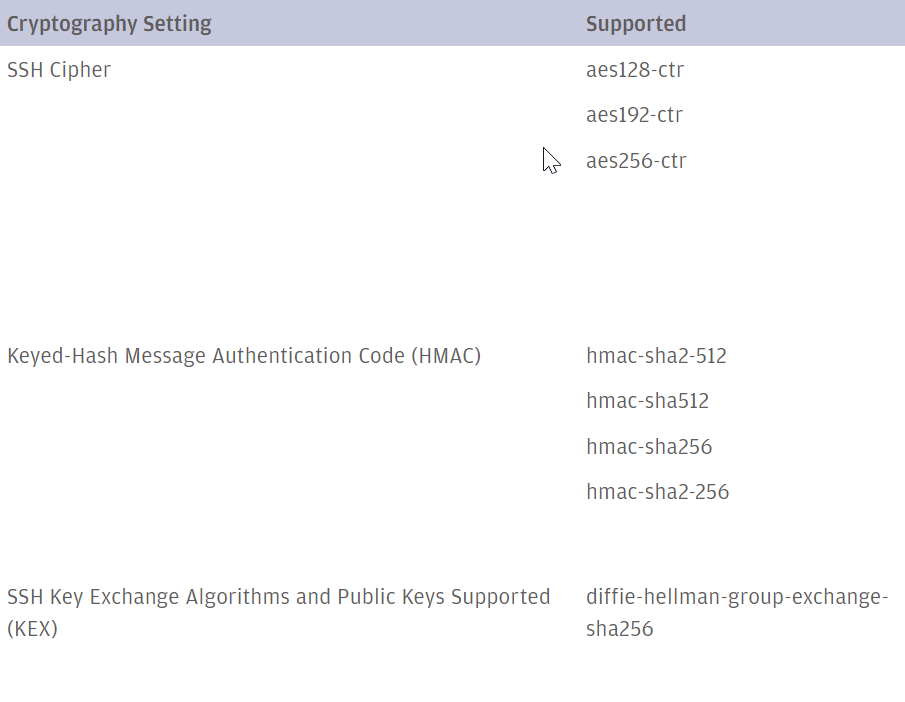The height and width of the screenshot is (702, 905).
Task: Click the "Cryptography Setting" column header
Action: coord(109,24)
